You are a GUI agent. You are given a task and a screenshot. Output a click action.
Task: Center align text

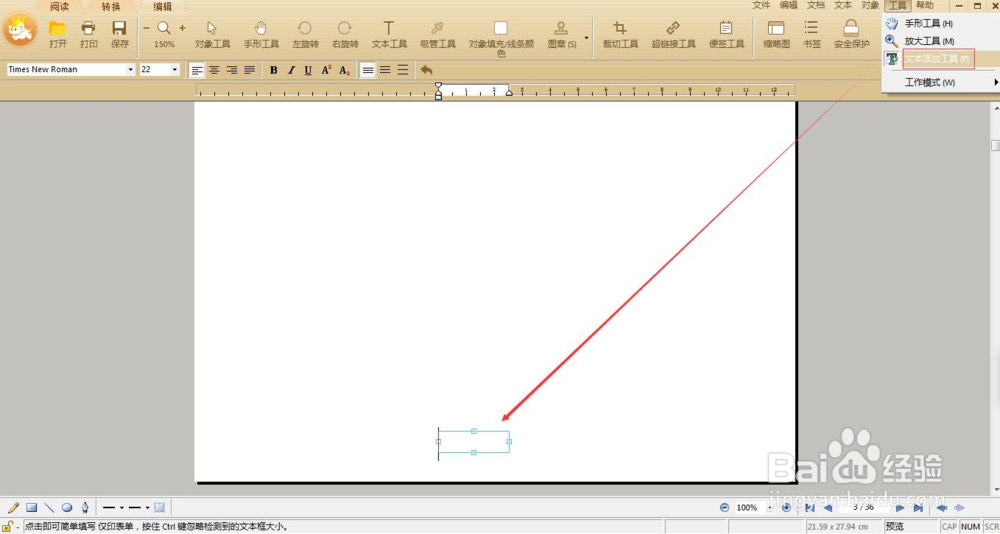pos(215,70)
